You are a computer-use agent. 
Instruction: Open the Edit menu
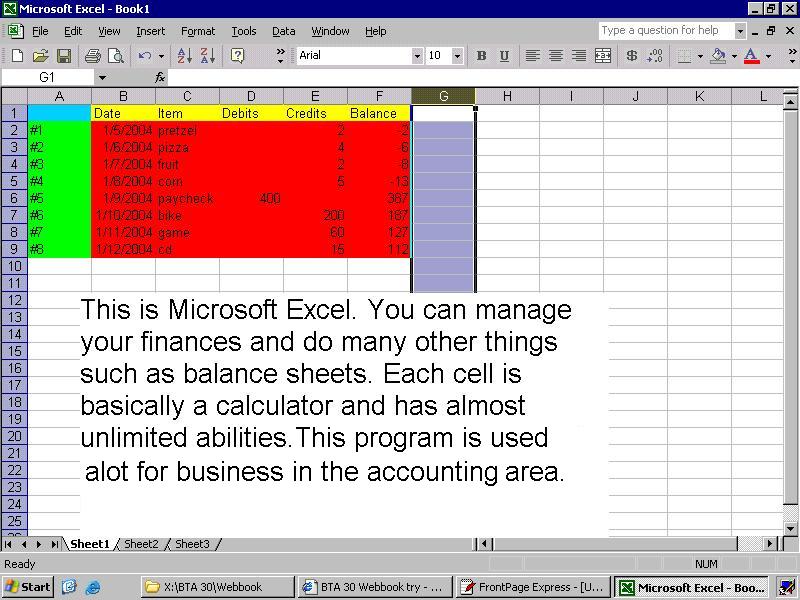(73, 31)
